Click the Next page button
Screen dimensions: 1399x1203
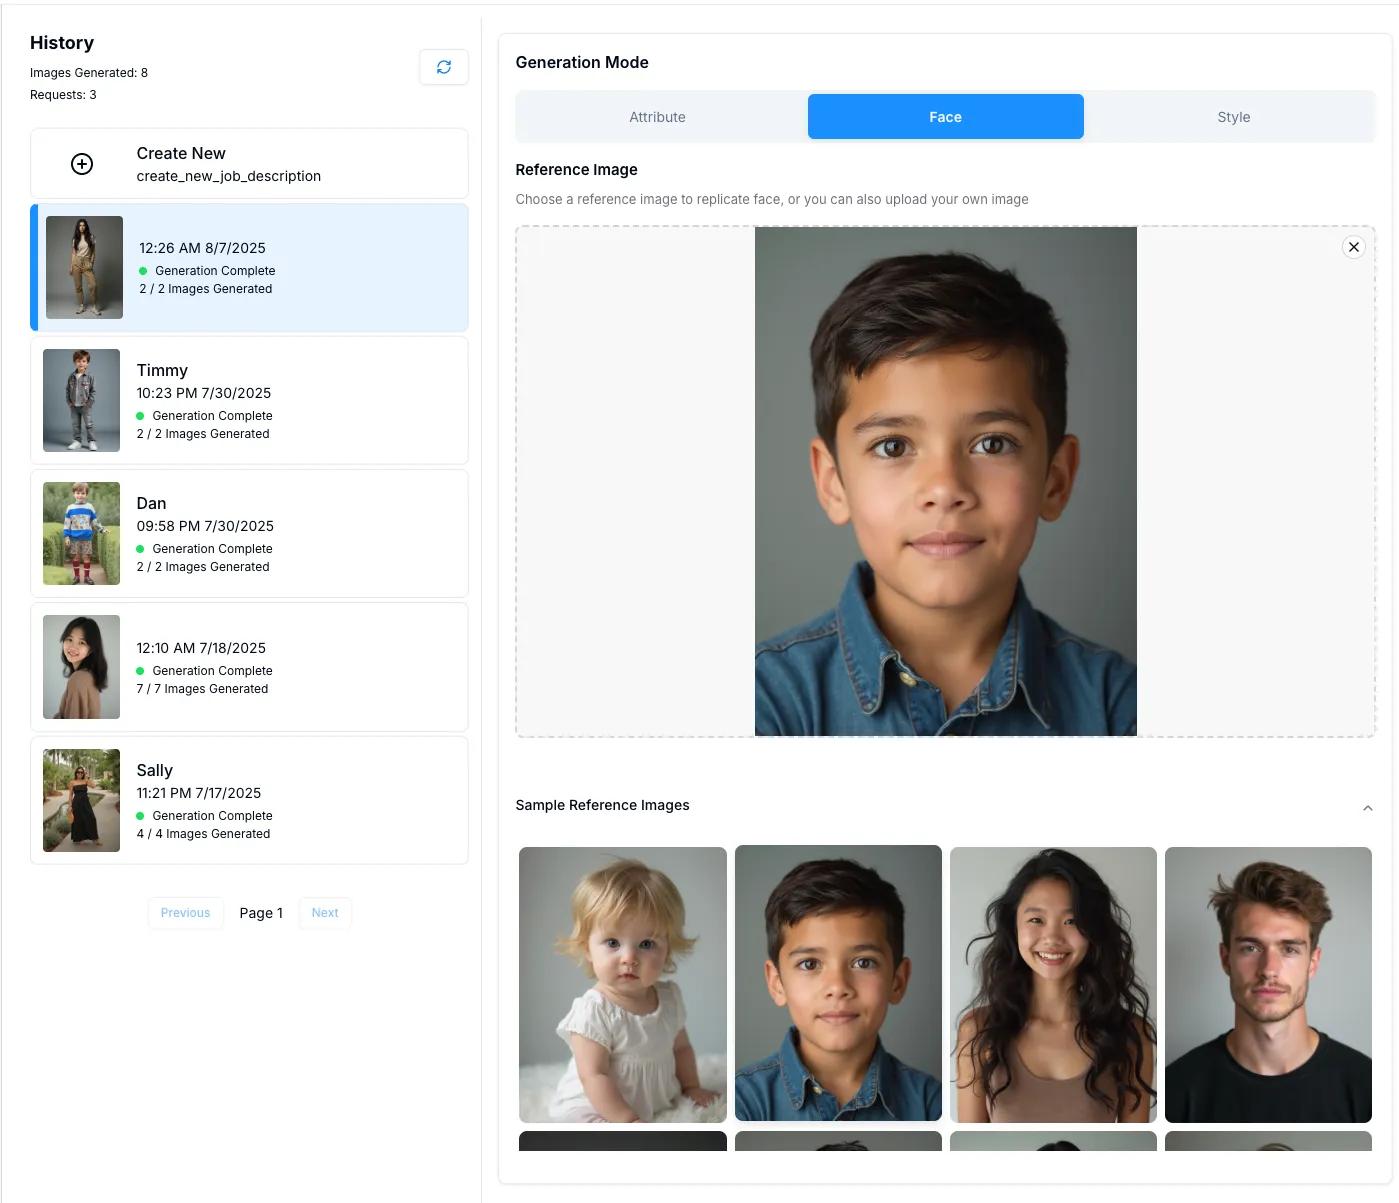coord(324,913)
